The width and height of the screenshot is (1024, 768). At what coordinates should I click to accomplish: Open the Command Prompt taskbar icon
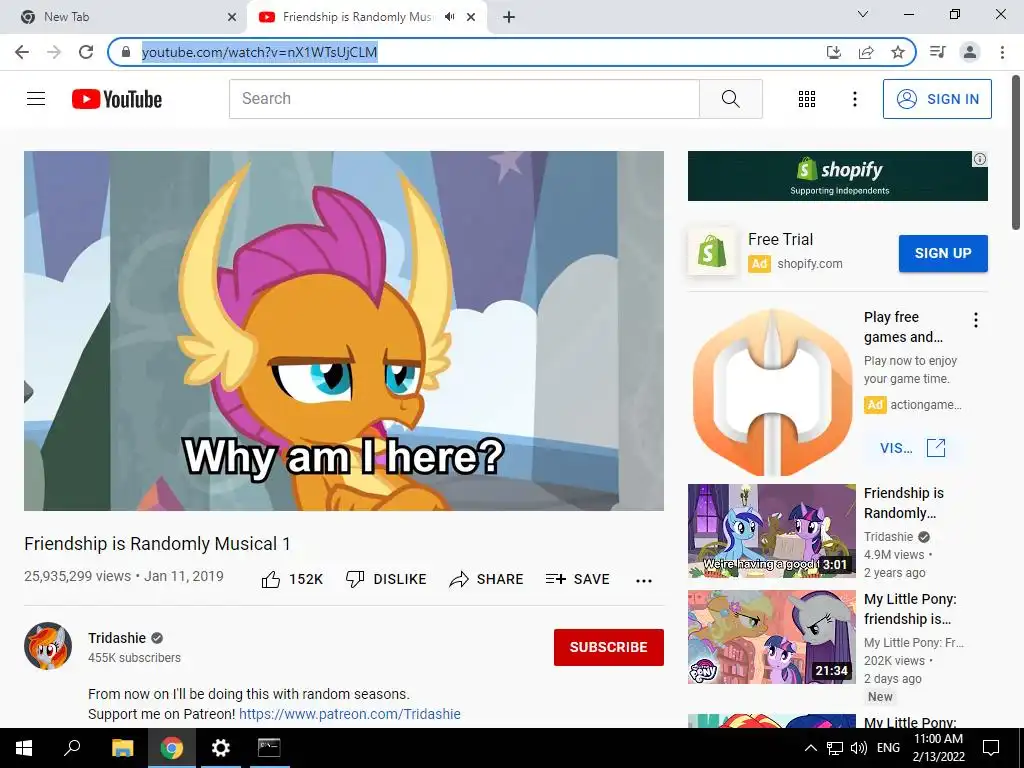269,748
